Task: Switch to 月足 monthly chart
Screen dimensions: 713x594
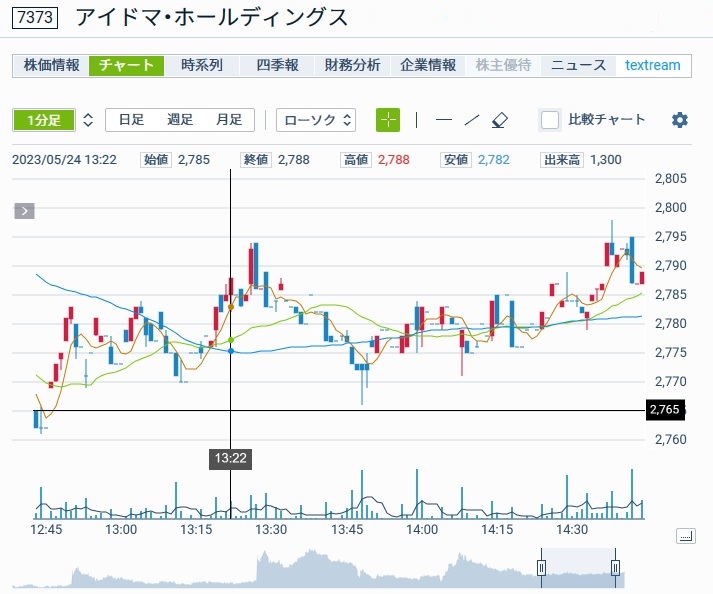Action: click(229, 120)
